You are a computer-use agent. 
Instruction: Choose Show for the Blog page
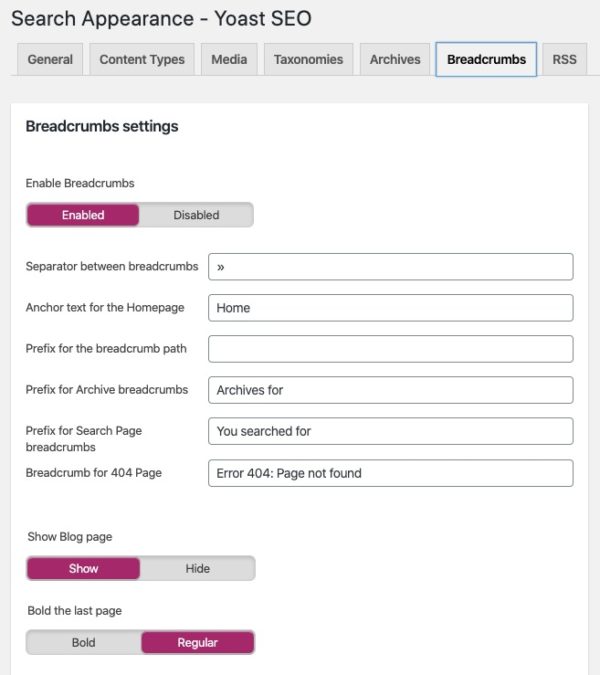pyautogui.click(x=84, y=568)
